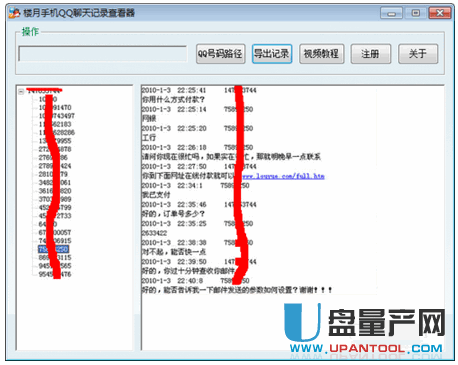The image size is (458, 365).
Task: Click the last message ending 谢谢！！！
Action: [x=237, y=290]
